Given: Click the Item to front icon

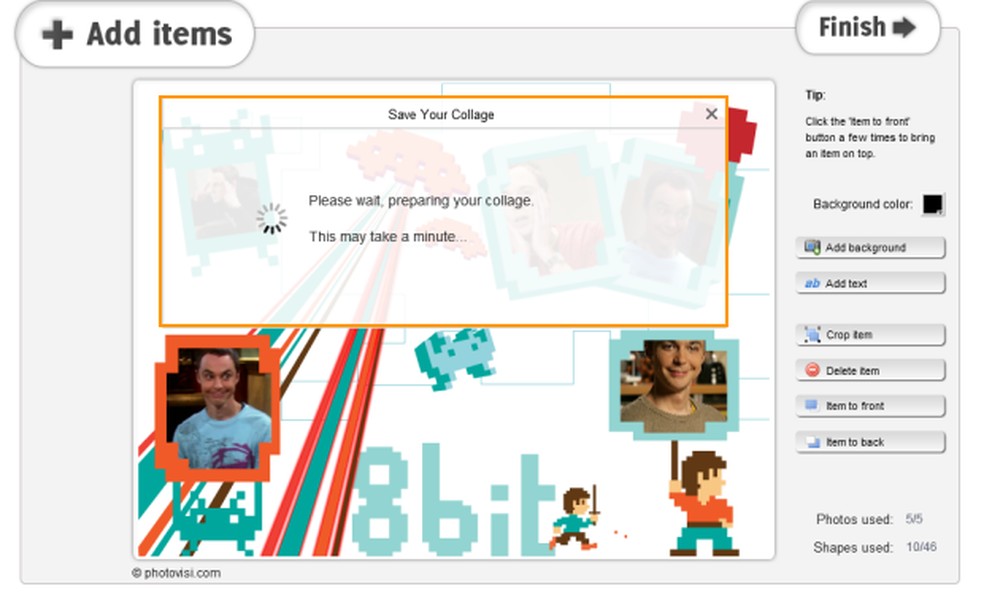Looking at the screenshot, I should [812, 405].
